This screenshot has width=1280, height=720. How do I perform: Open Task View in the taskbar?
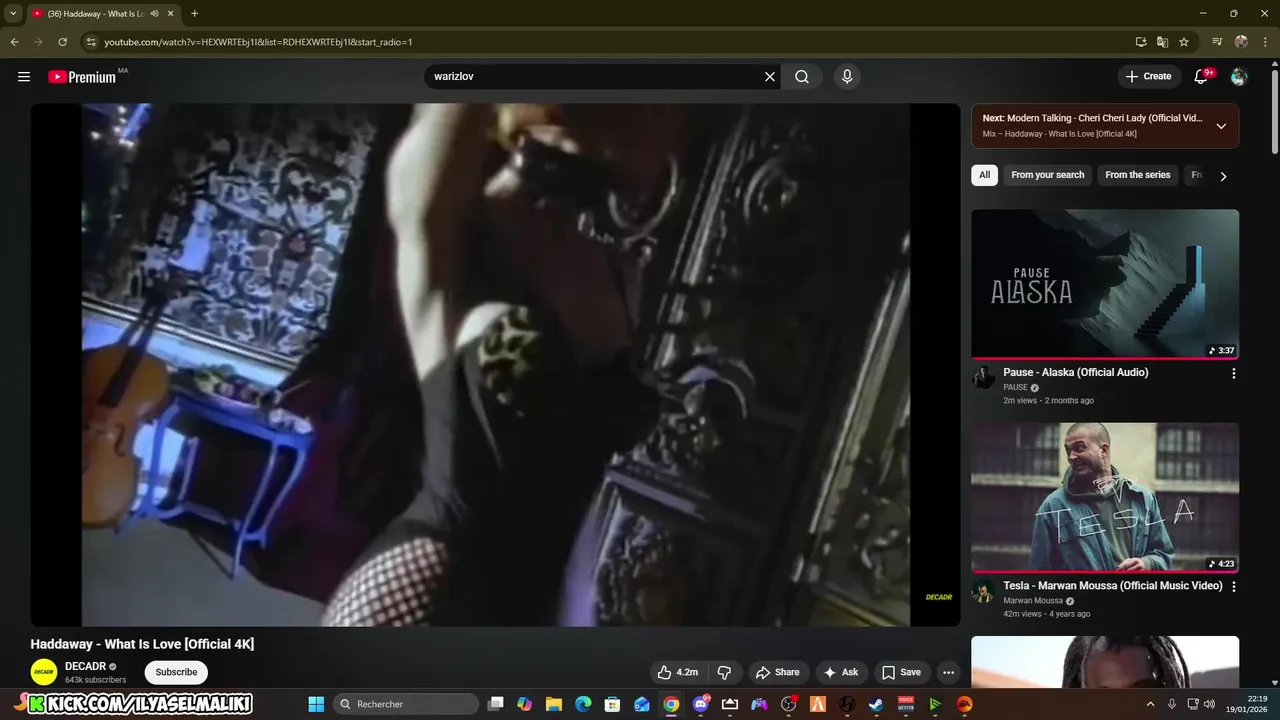coord(495,704)
